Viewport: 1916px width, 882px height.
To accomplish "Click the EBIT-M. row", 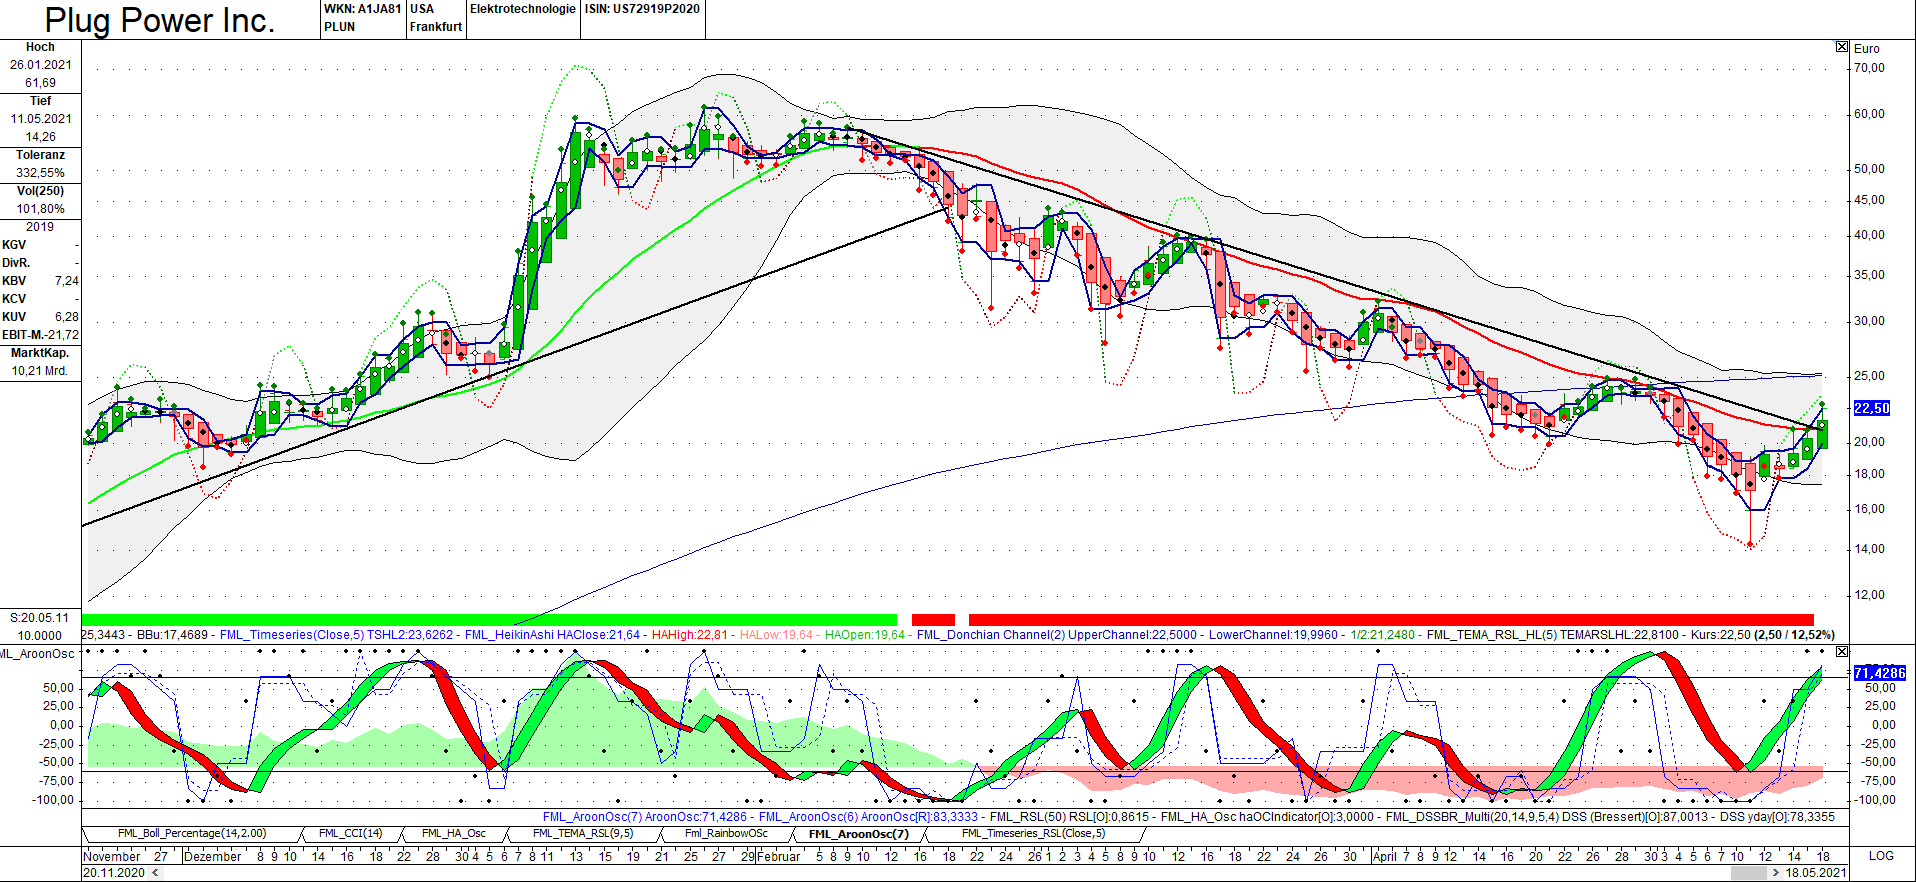I will click(x=40, y=335).
